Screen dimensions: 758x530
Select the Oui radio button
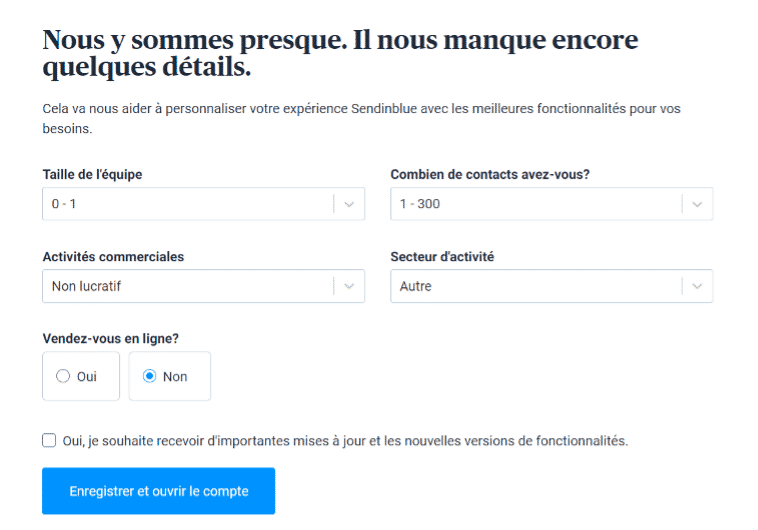pos(64,376)
